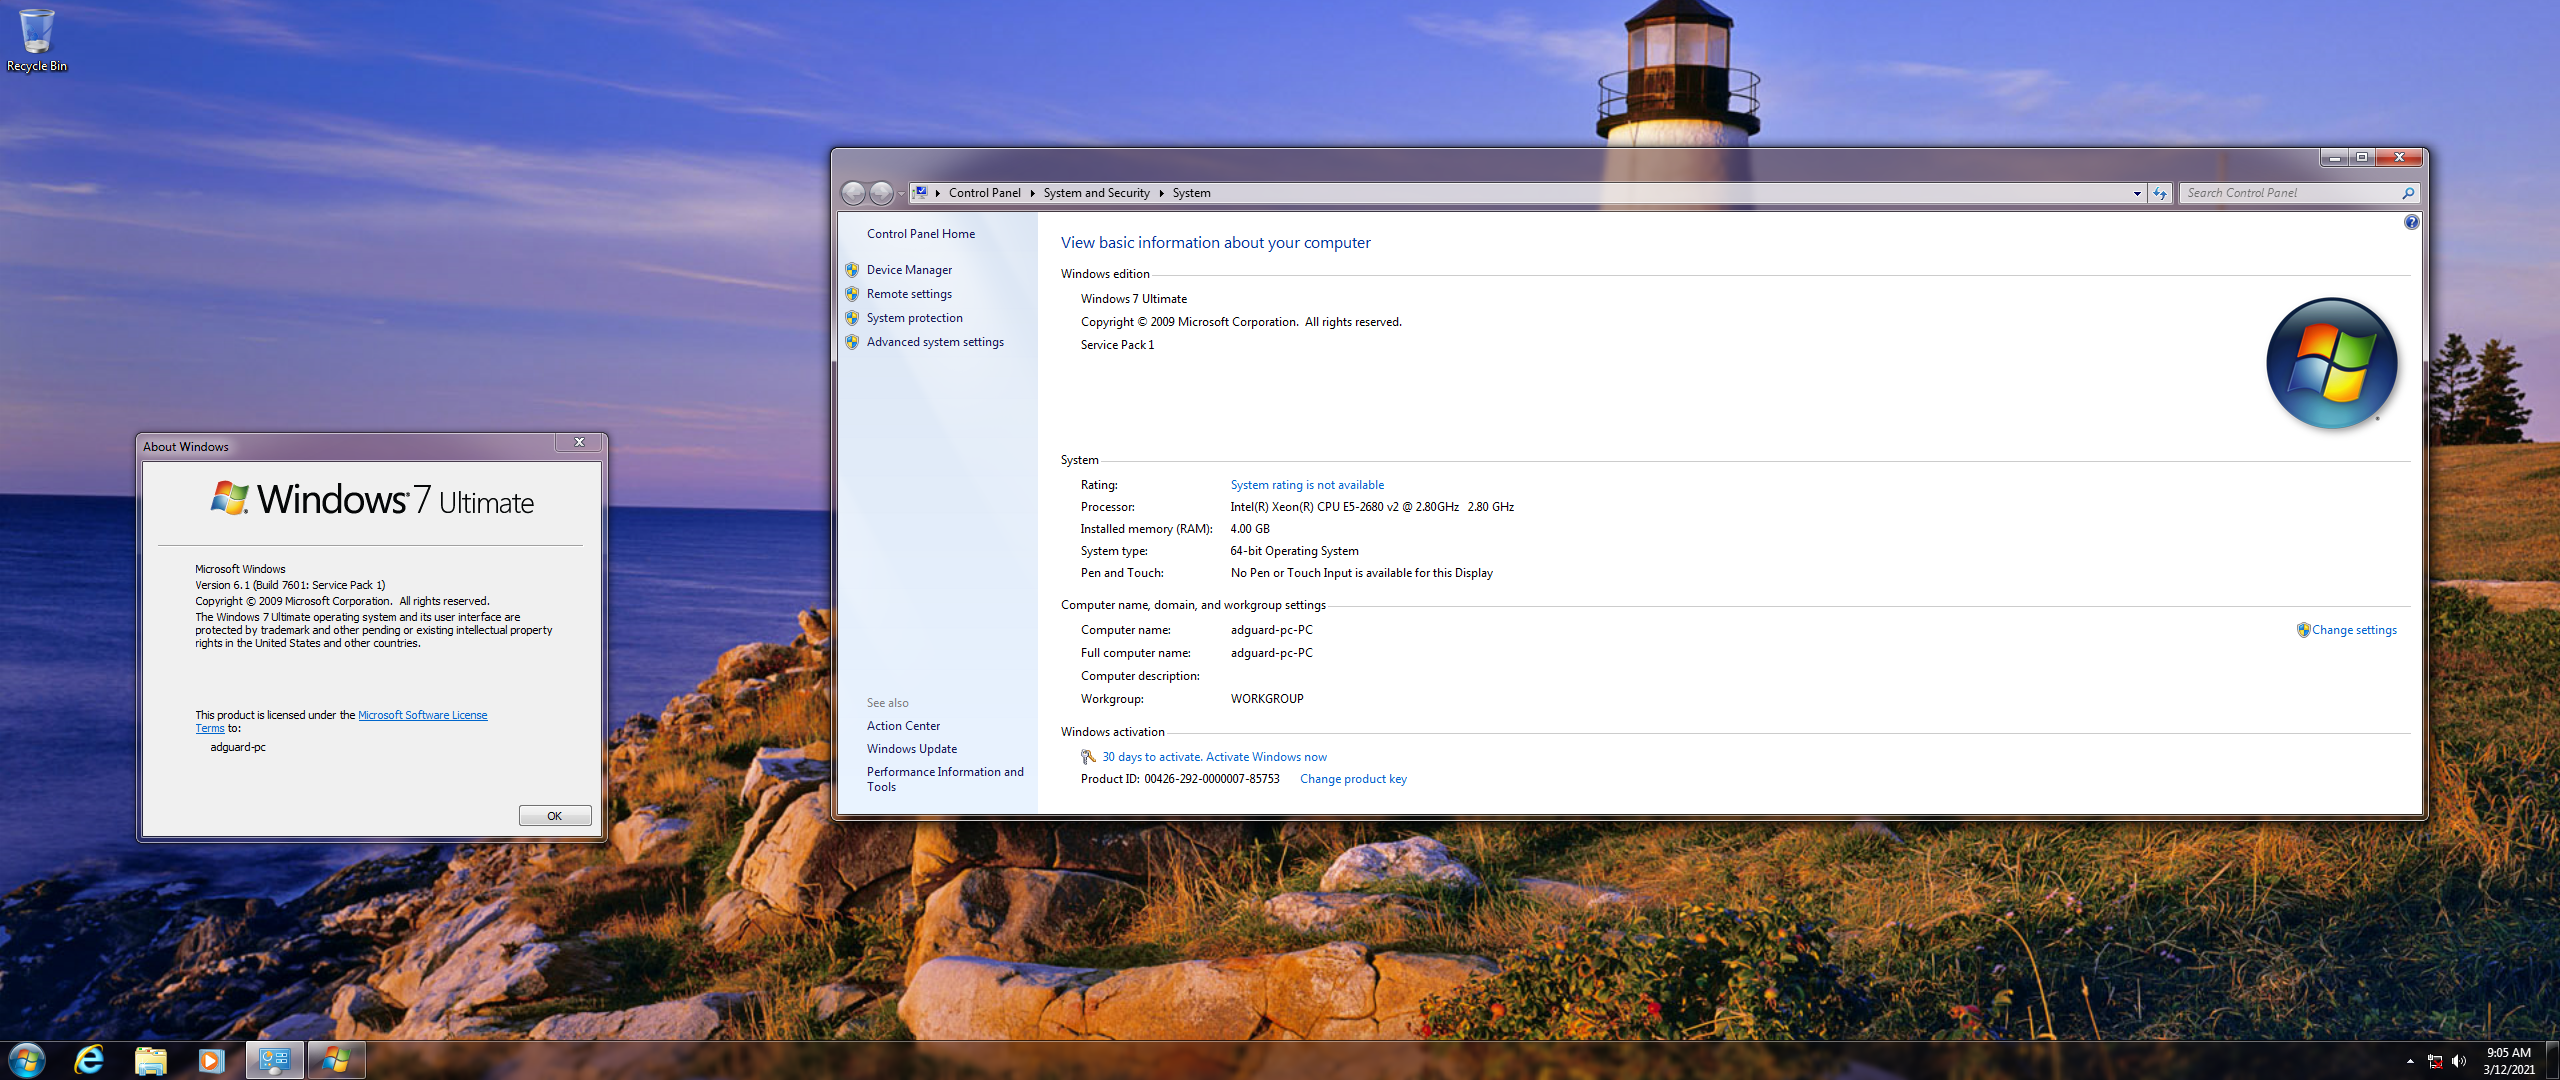2560x1080 pixels.
Task: Open network status tray icon
Action: [x=2435, y=1061]
